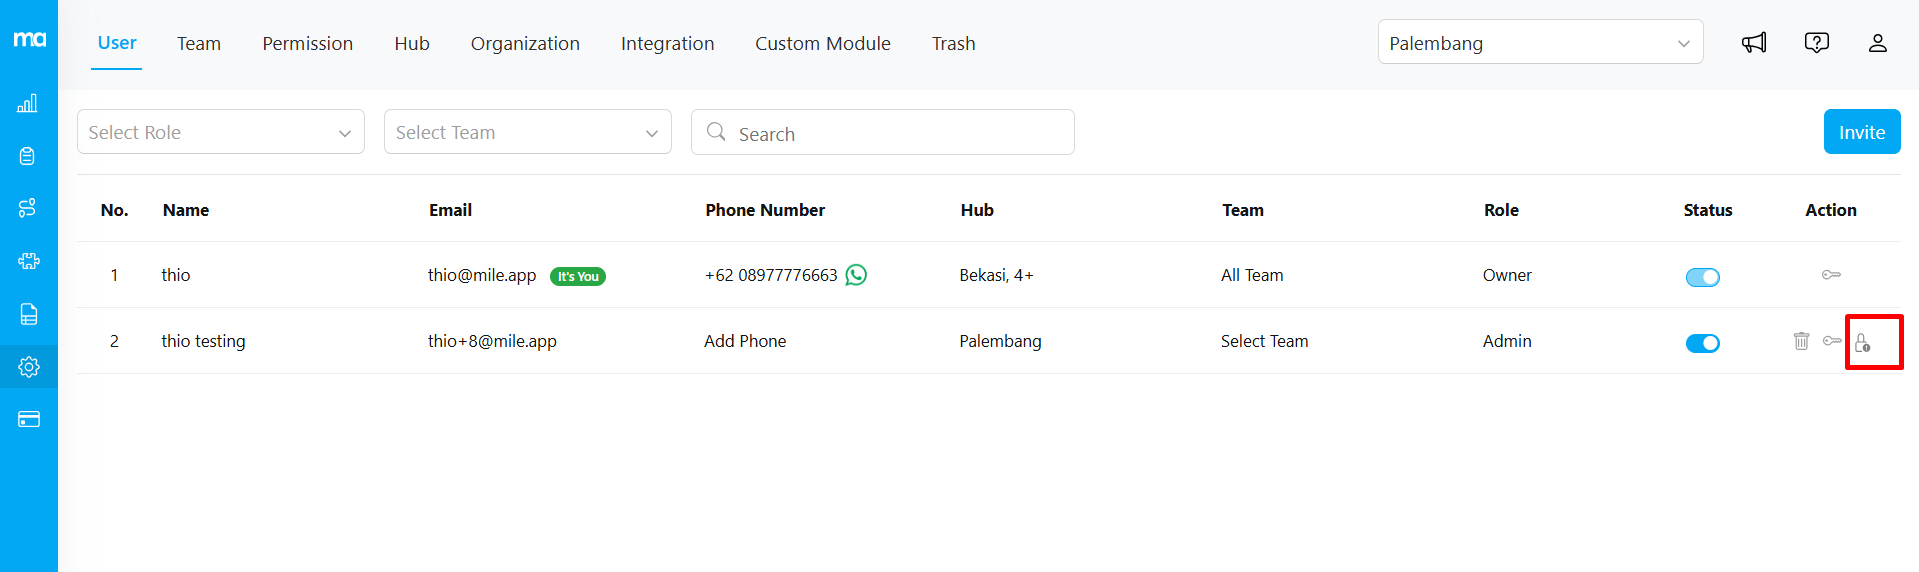Screen dimensions: 1919x572
Task: Switch to the Permission tab
Action: click(x=307, y=44)
